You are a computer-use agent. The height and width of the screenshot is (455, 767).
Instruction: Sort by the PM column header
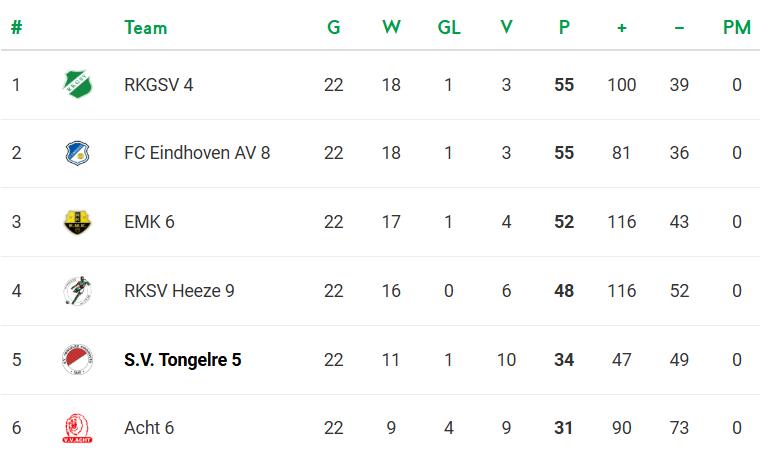tap(736, 28)
